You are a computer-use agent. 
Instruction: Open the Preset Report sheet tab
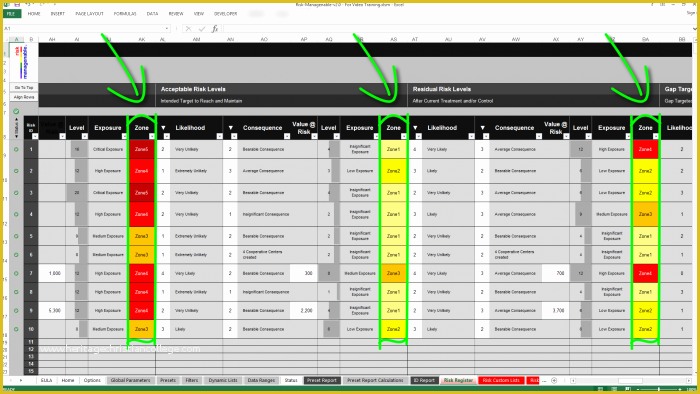(322, 381)
